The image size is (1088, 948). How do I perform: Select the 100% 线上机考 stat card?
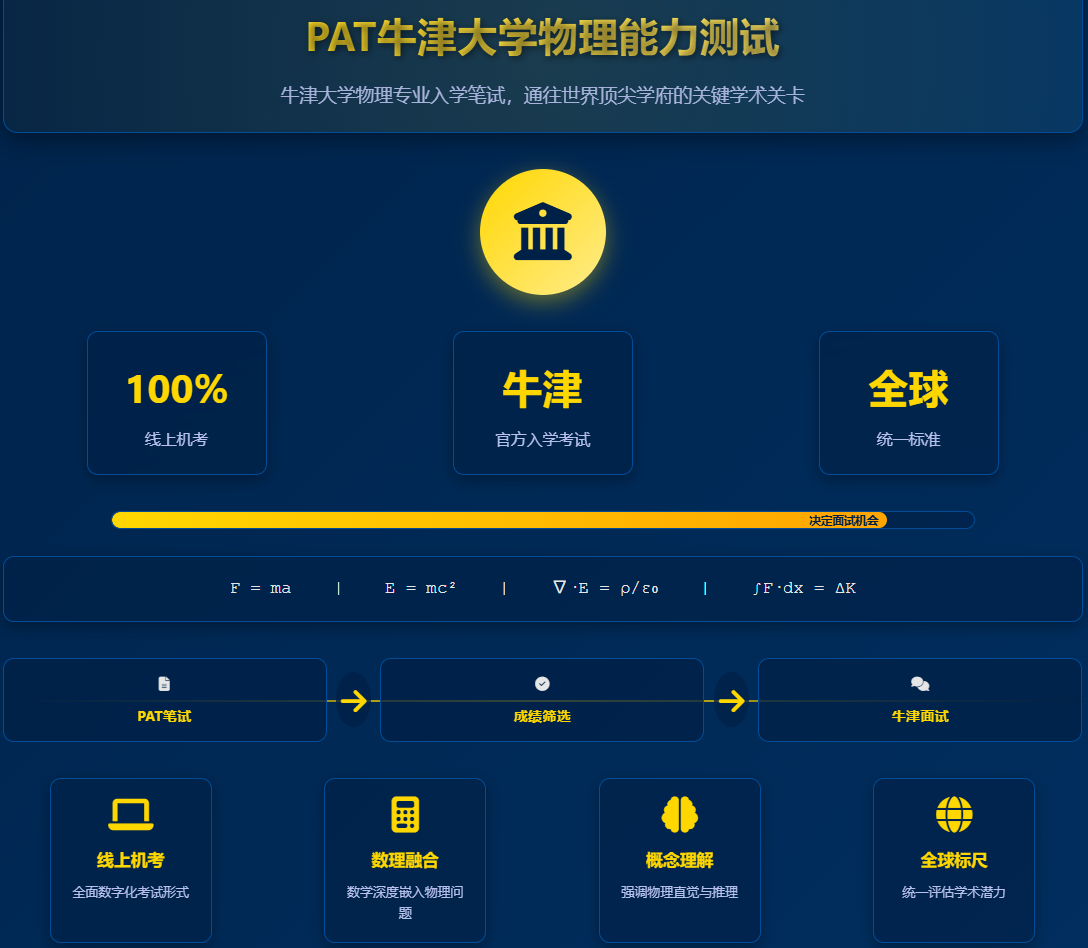(x=177, y=403)
